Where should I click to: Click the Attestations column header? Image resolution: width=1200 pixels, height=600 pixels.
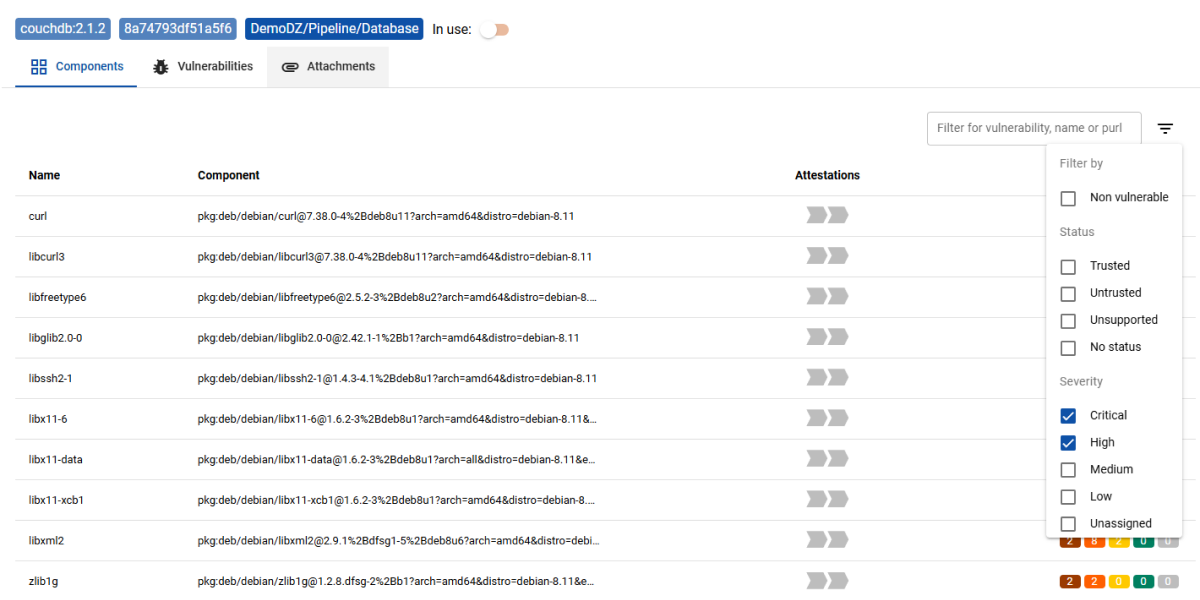click(x=827, y=175)
